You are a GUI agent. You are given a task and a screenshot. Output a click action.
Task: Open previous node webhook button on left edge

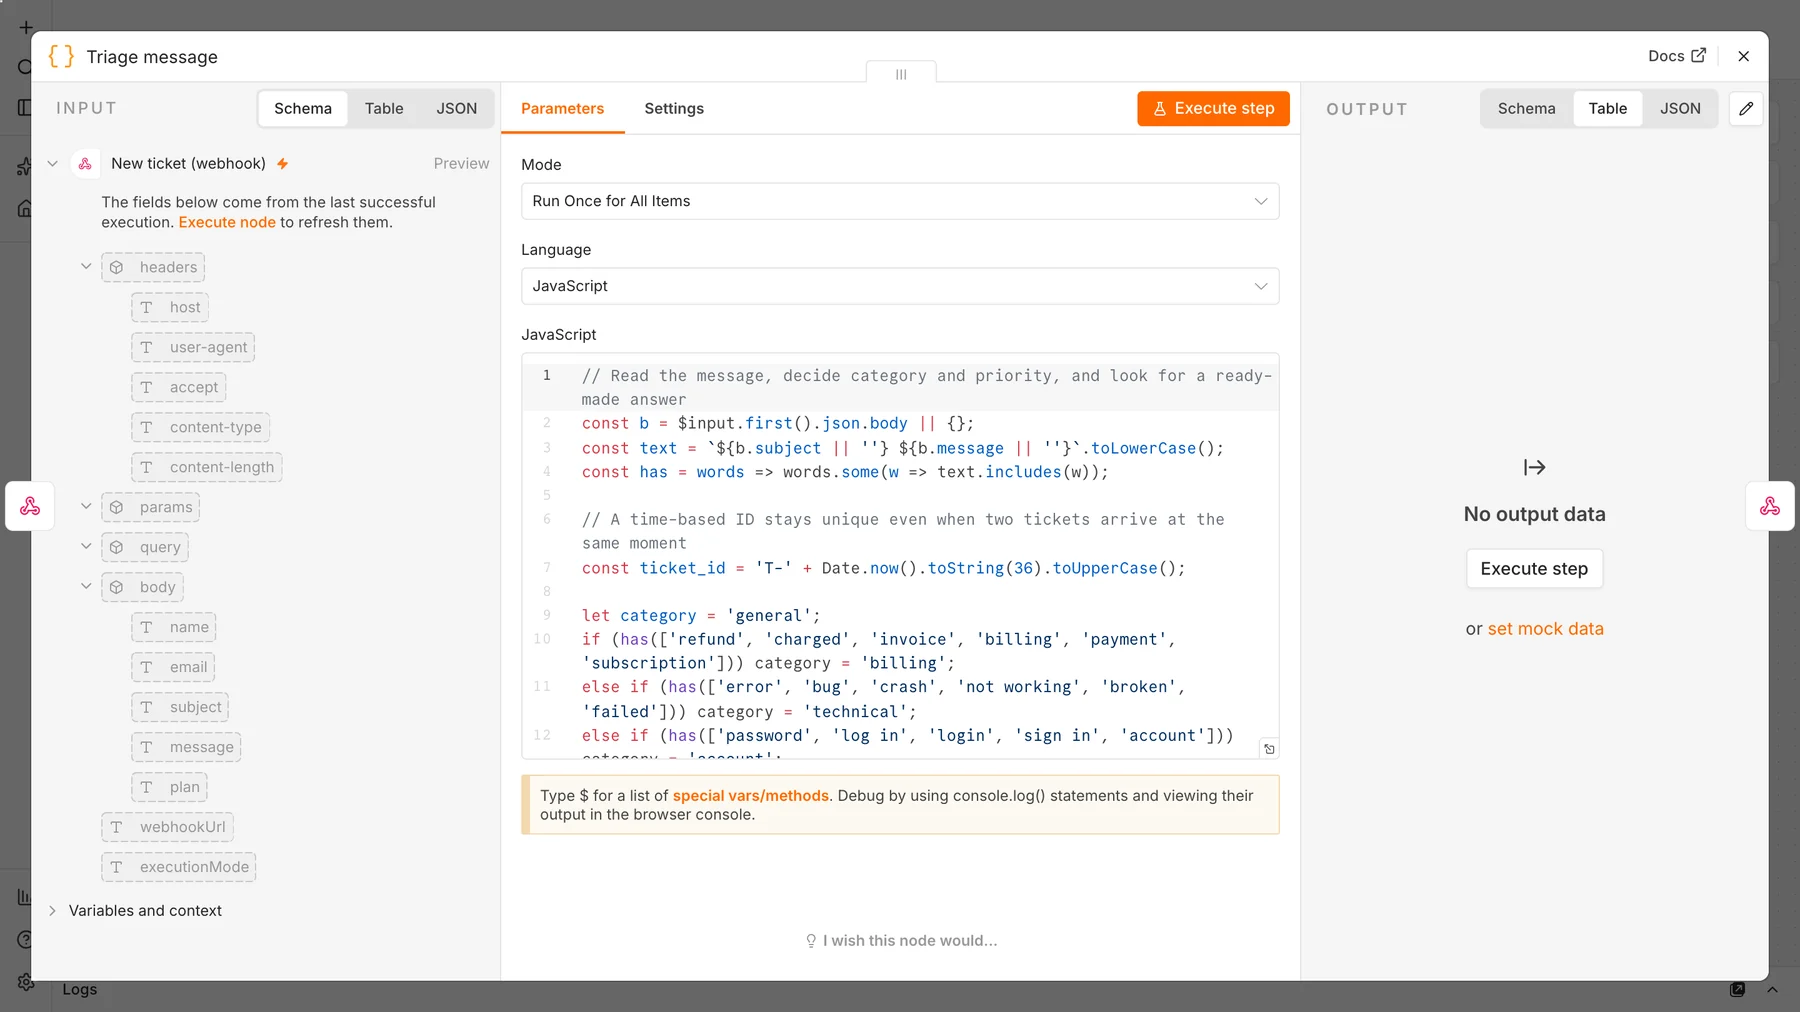(30, 506)
